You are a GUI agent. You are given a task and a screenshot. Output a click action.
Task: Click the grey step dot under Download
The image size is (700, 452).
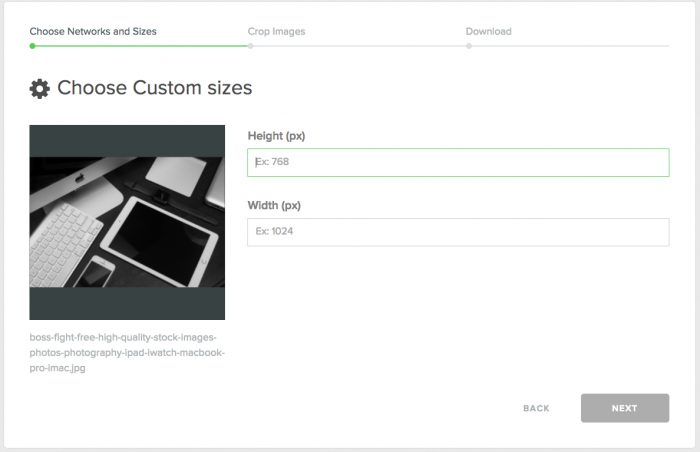click(468, 46)
